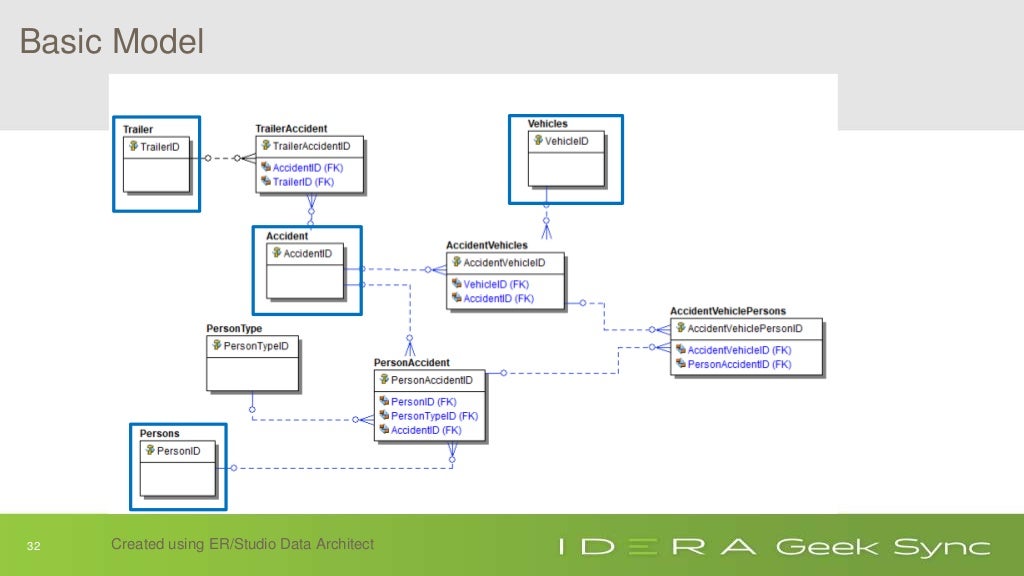Click AccidentID (FK) text in AccidentVehicles
Screen dimensions: 1024x576
coord(499,299)
